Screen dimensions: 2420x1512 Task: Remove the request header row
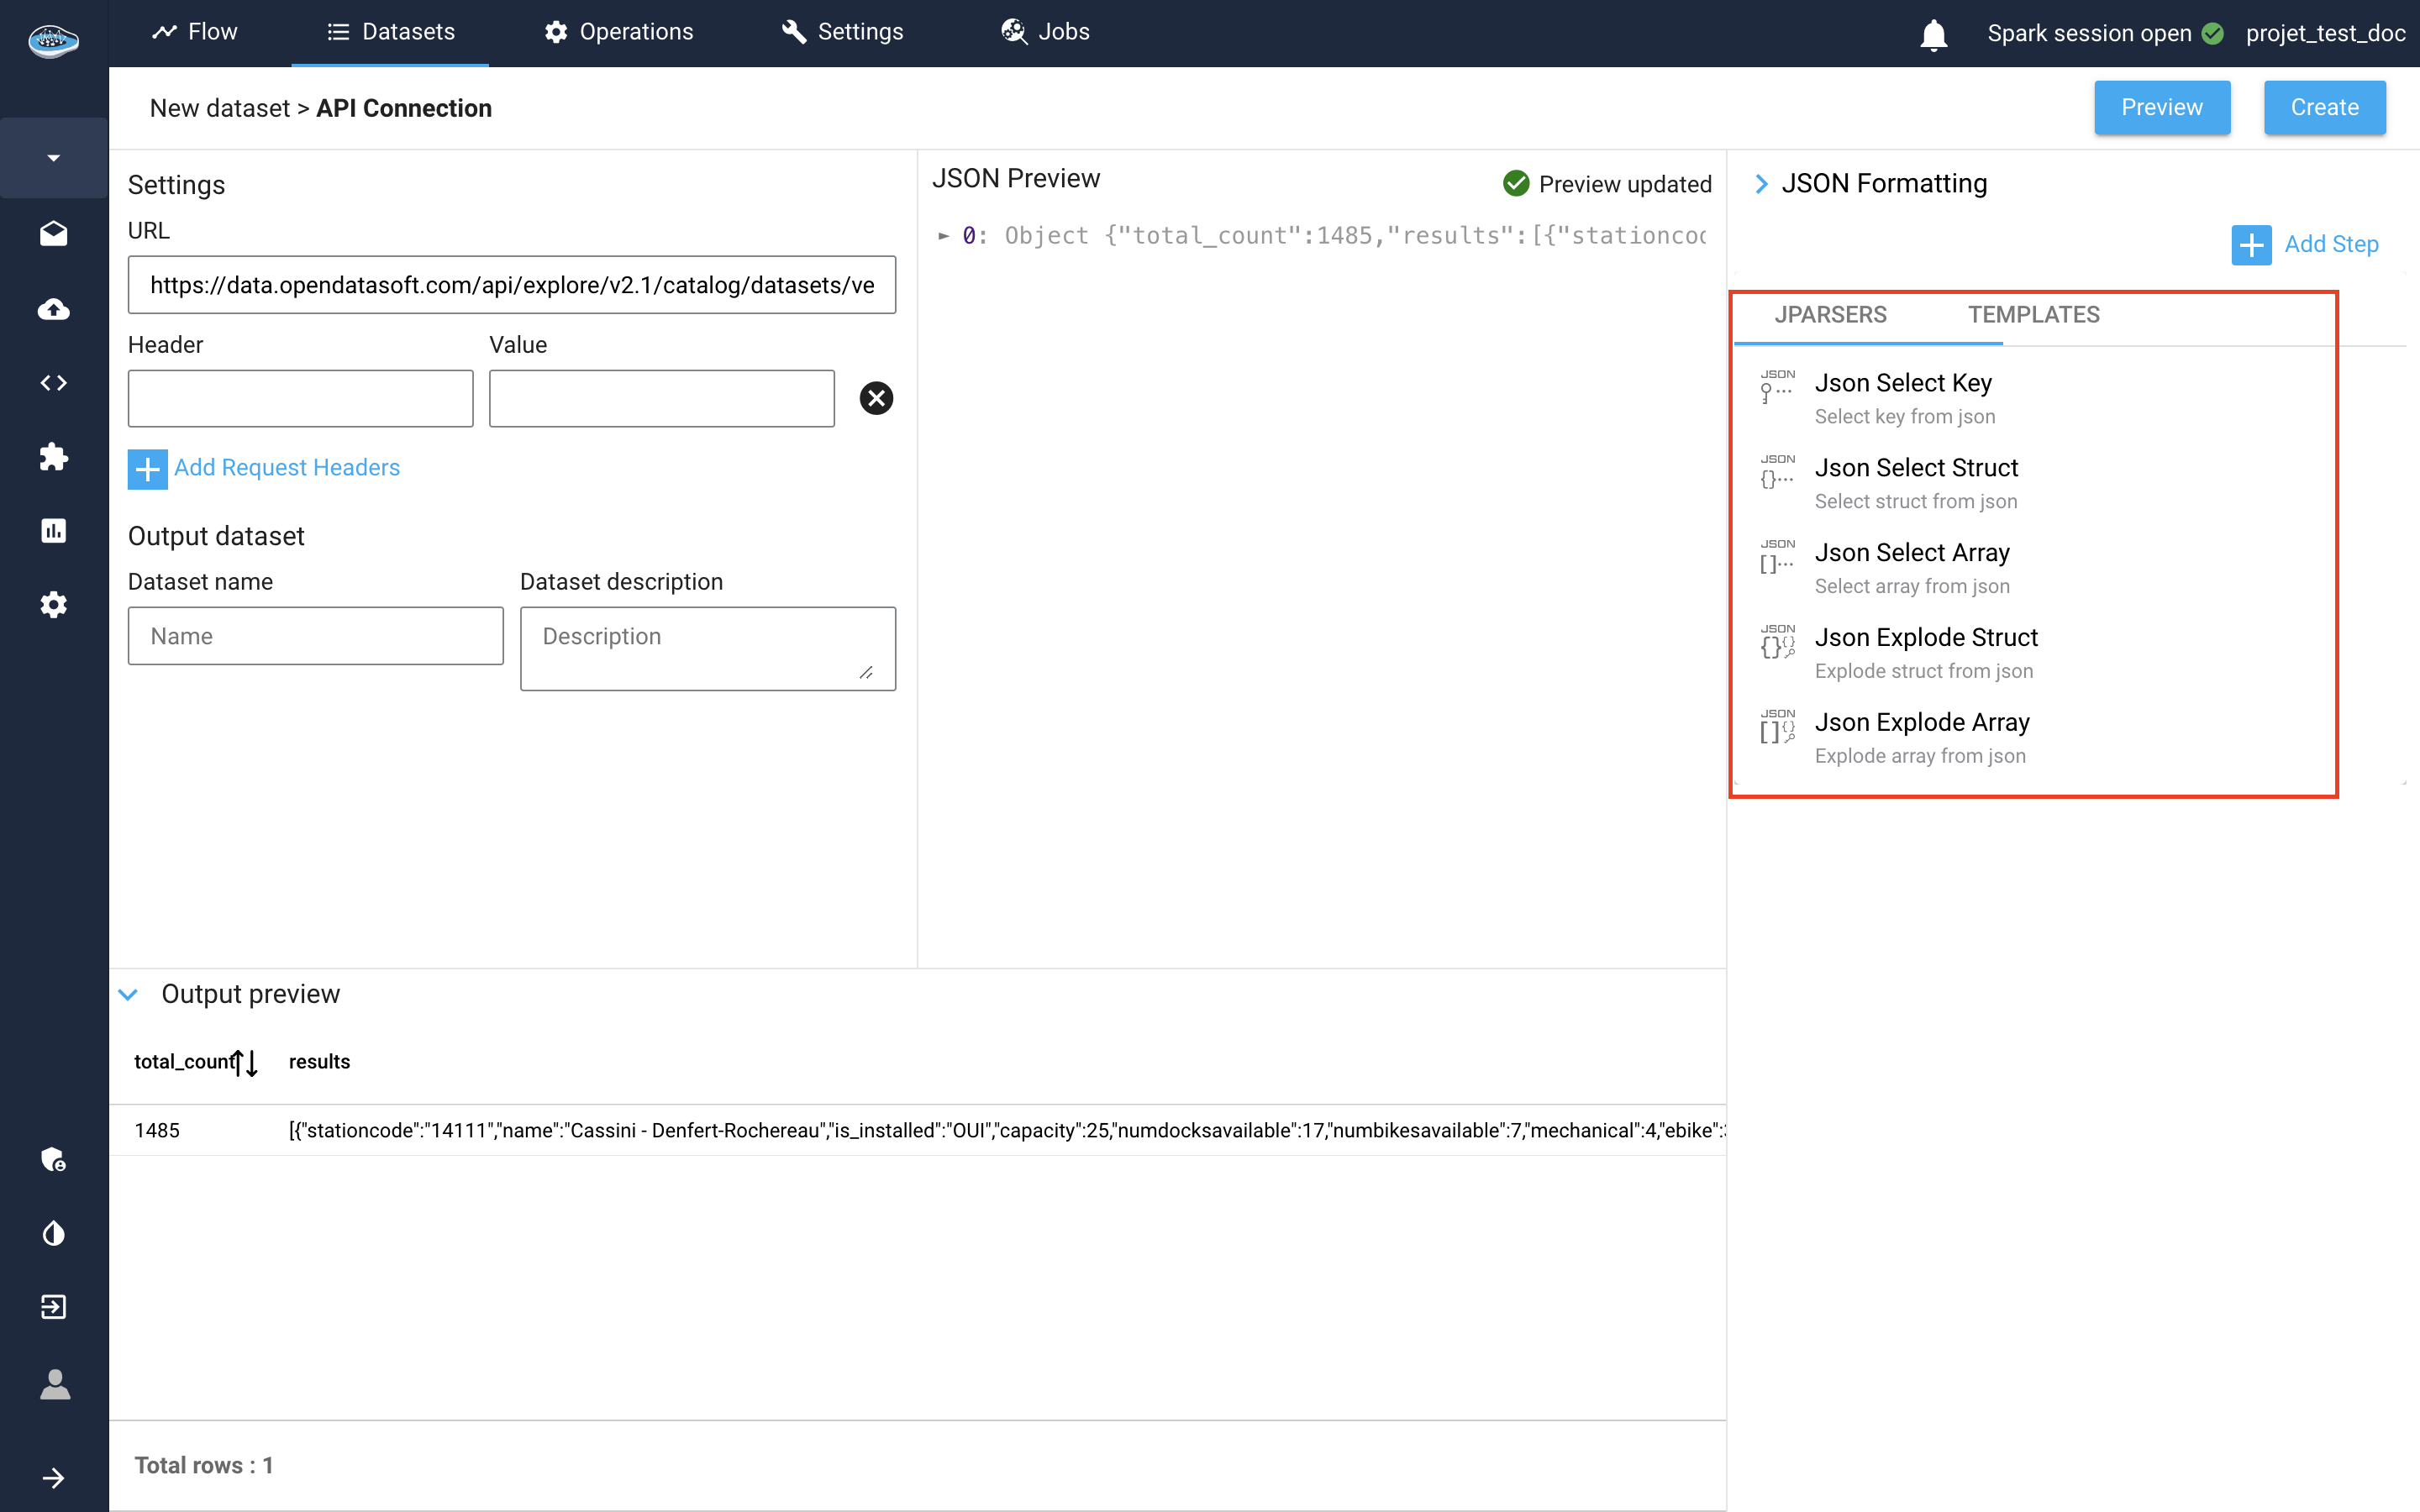(x=876, y=398)
